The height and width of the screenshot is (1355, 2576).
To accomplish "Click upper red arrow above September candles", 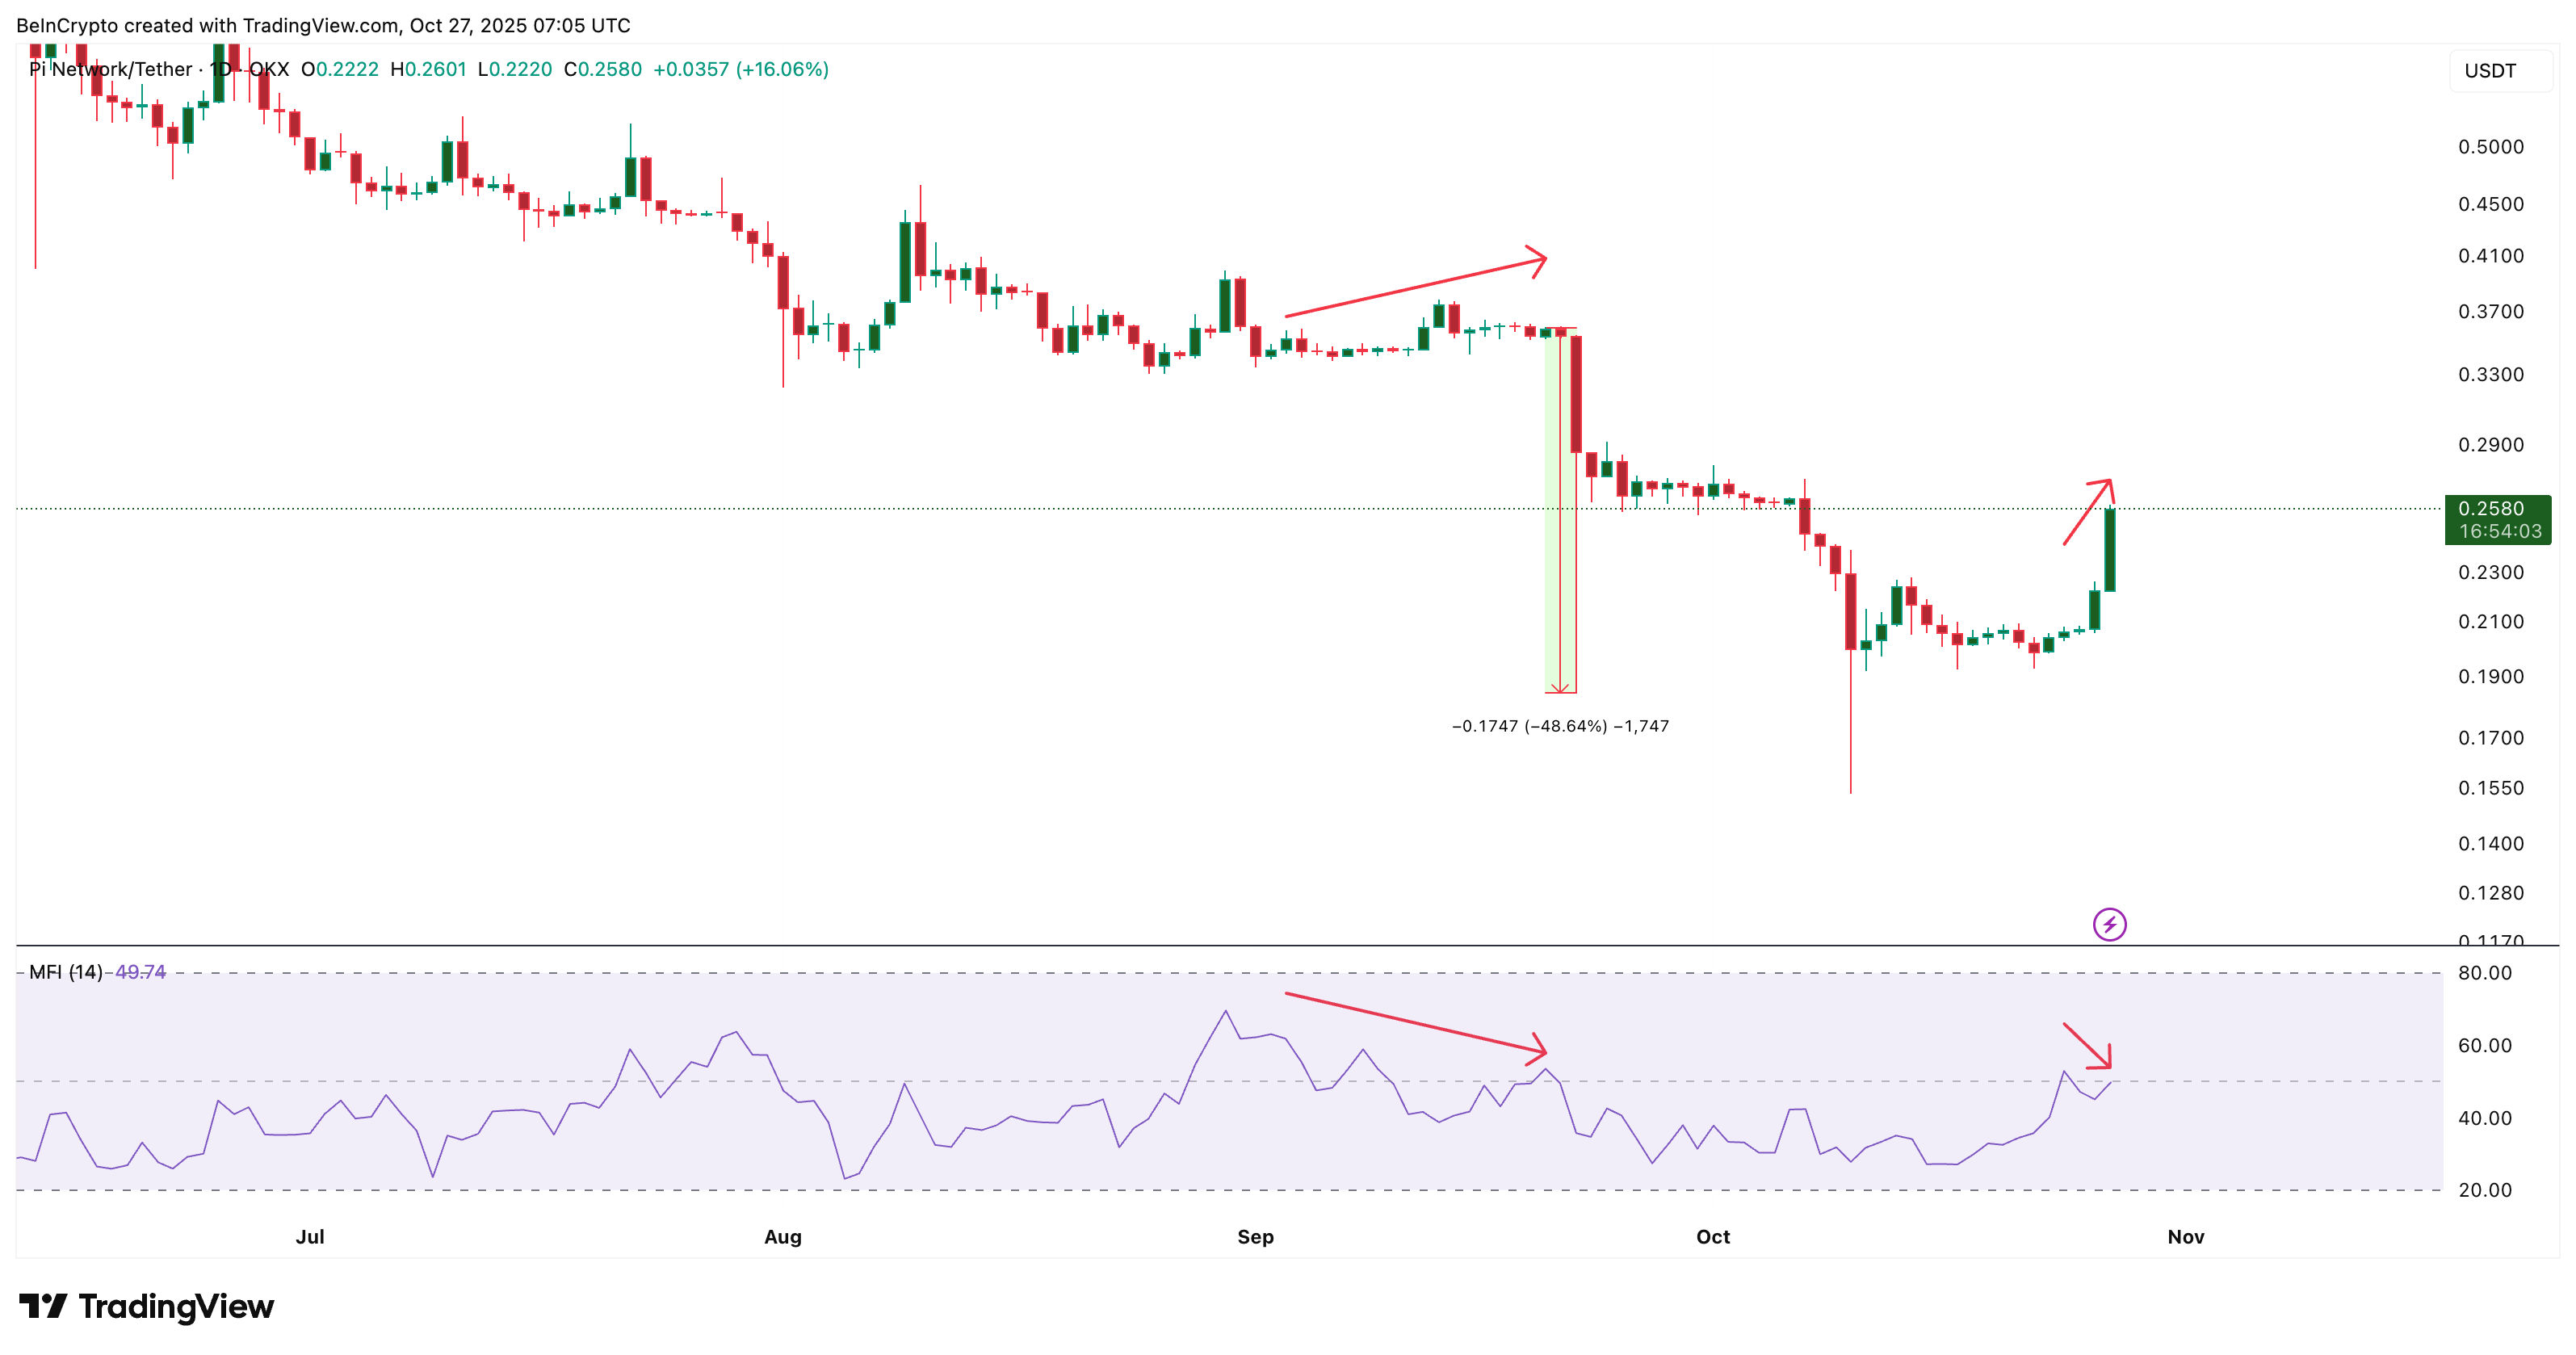I will pos(1415,288).
